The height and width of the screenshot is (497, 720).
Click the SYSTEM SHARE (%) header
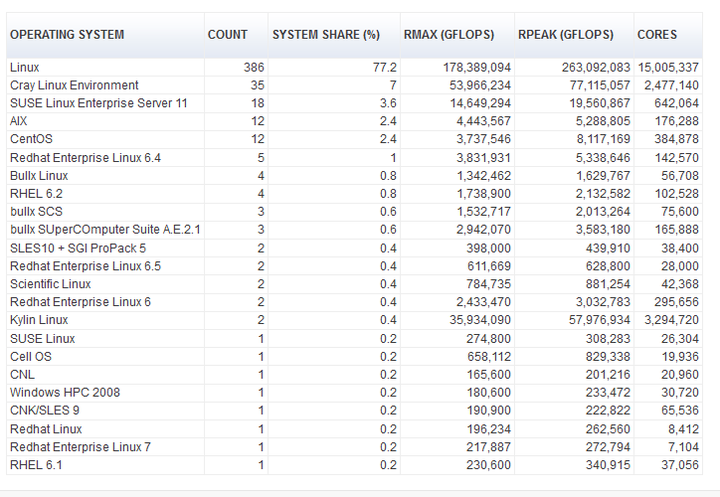pos(326,35)
